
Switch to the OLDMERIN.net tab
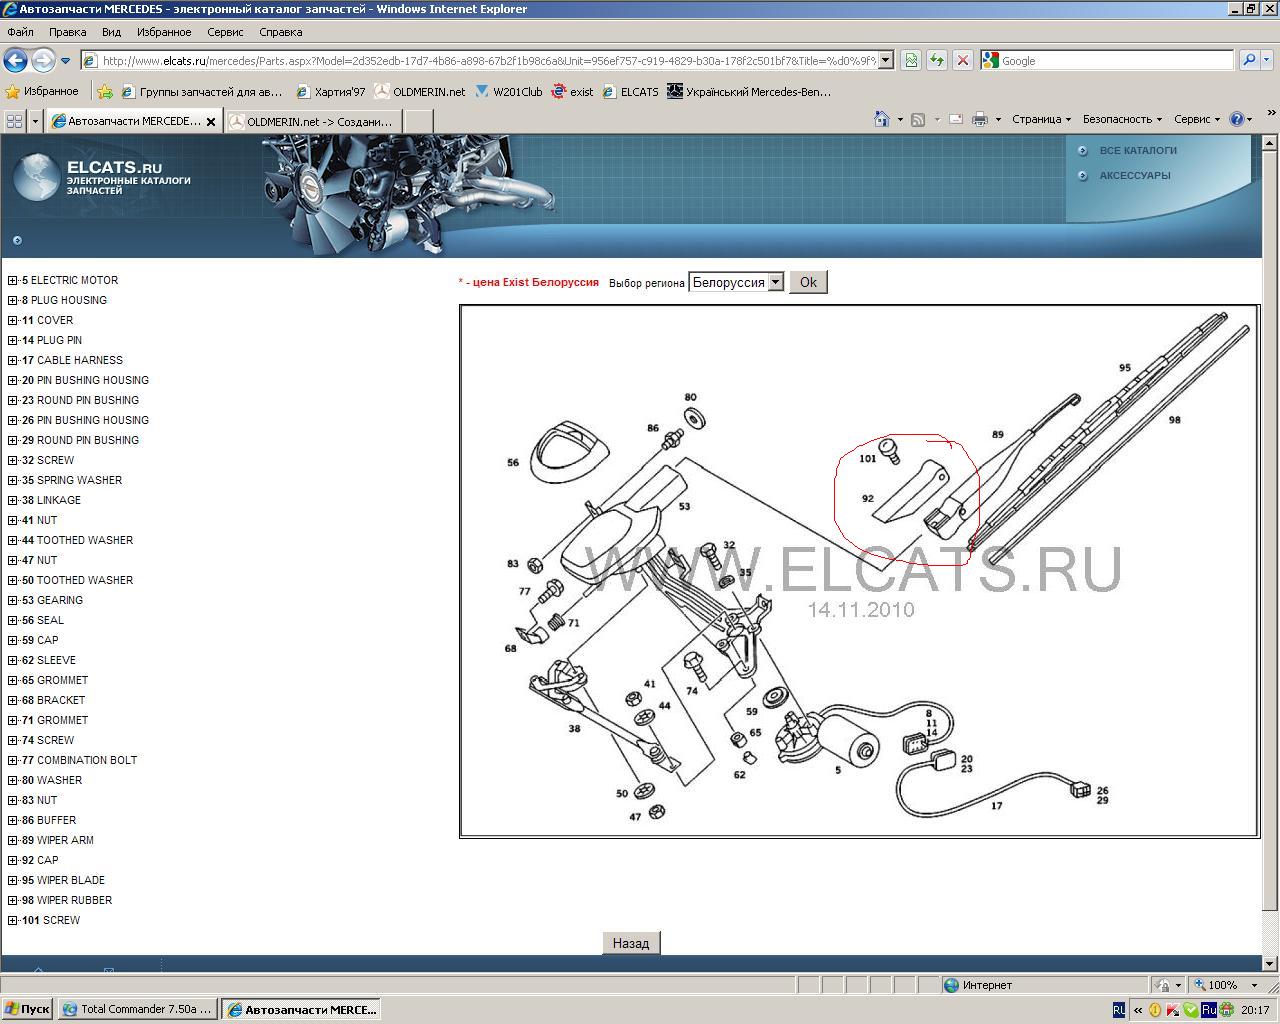313,121
